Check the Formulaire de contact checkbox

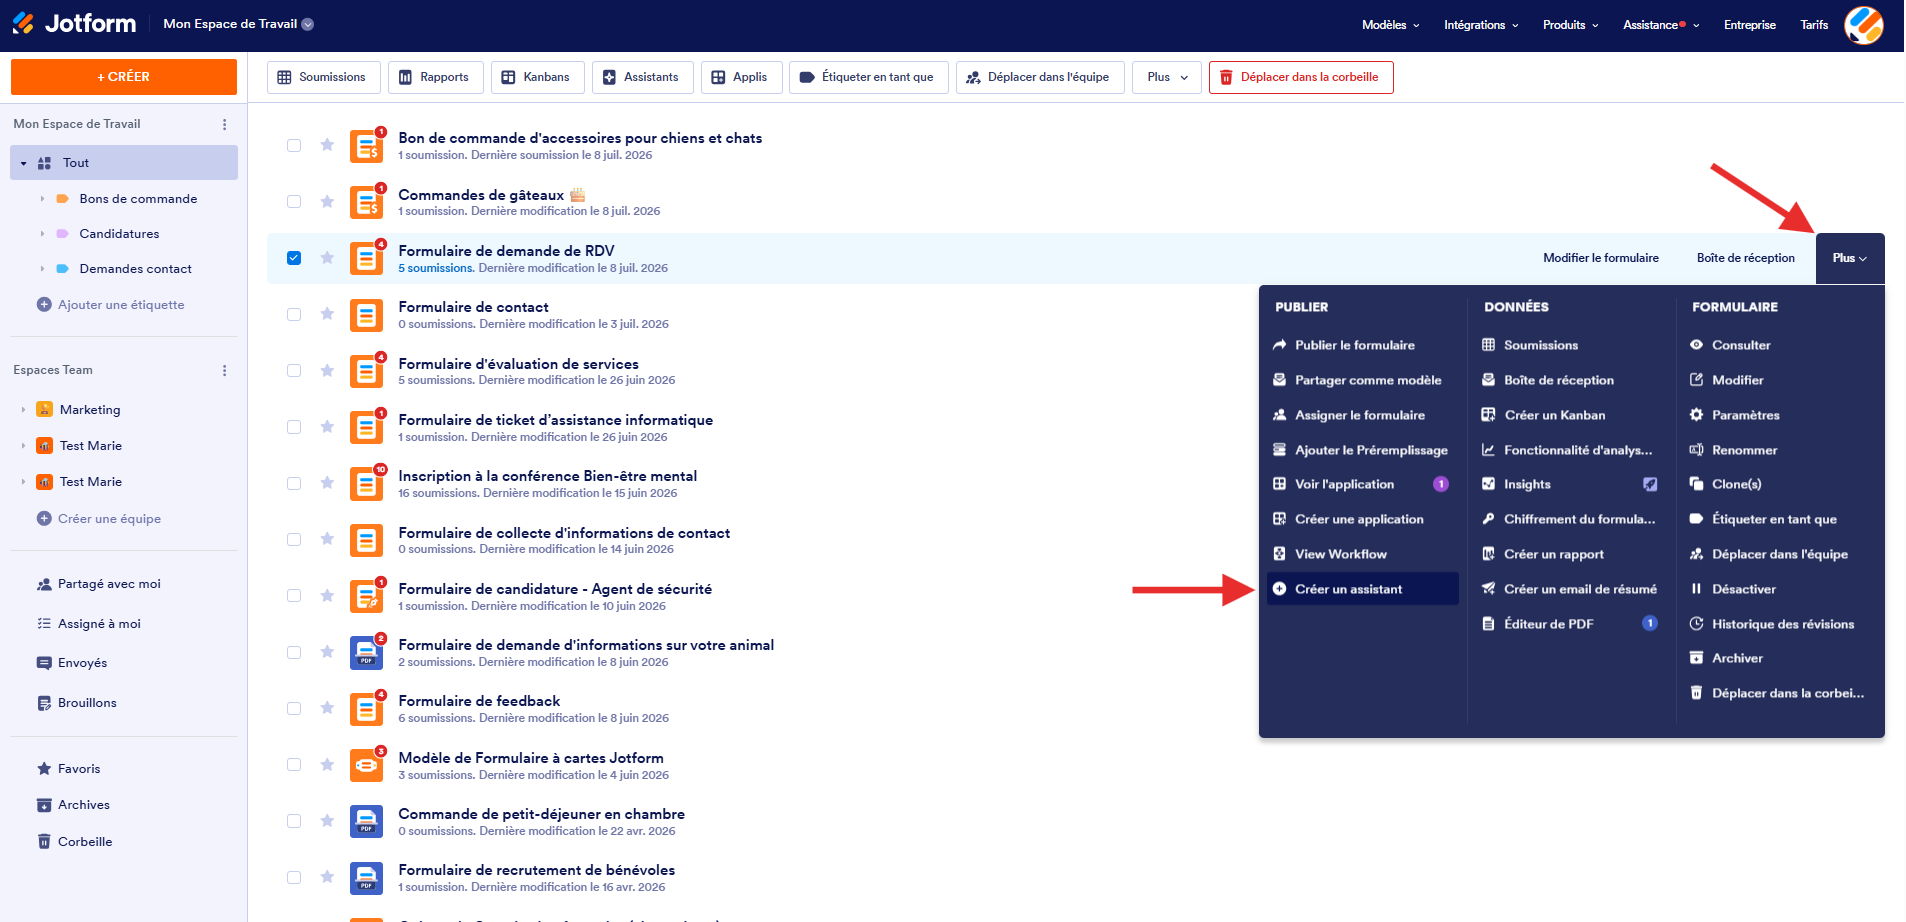tap(294, 314)
